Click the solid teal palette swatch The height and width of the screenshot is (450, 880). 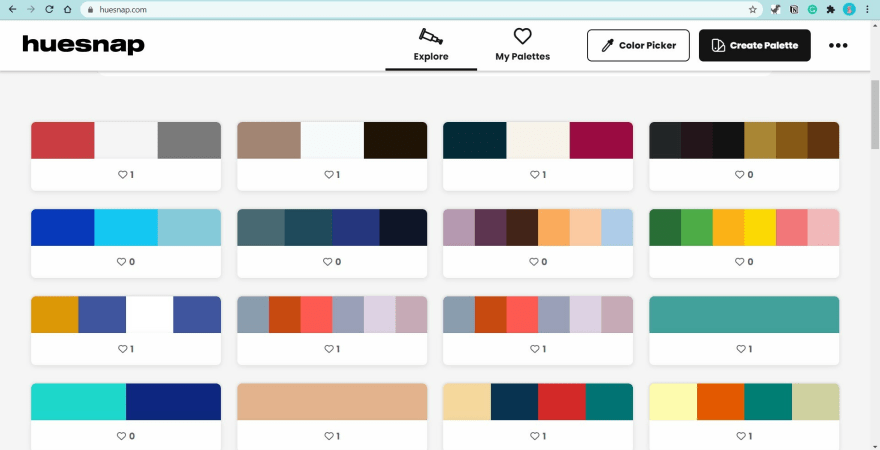click(744, 314)
